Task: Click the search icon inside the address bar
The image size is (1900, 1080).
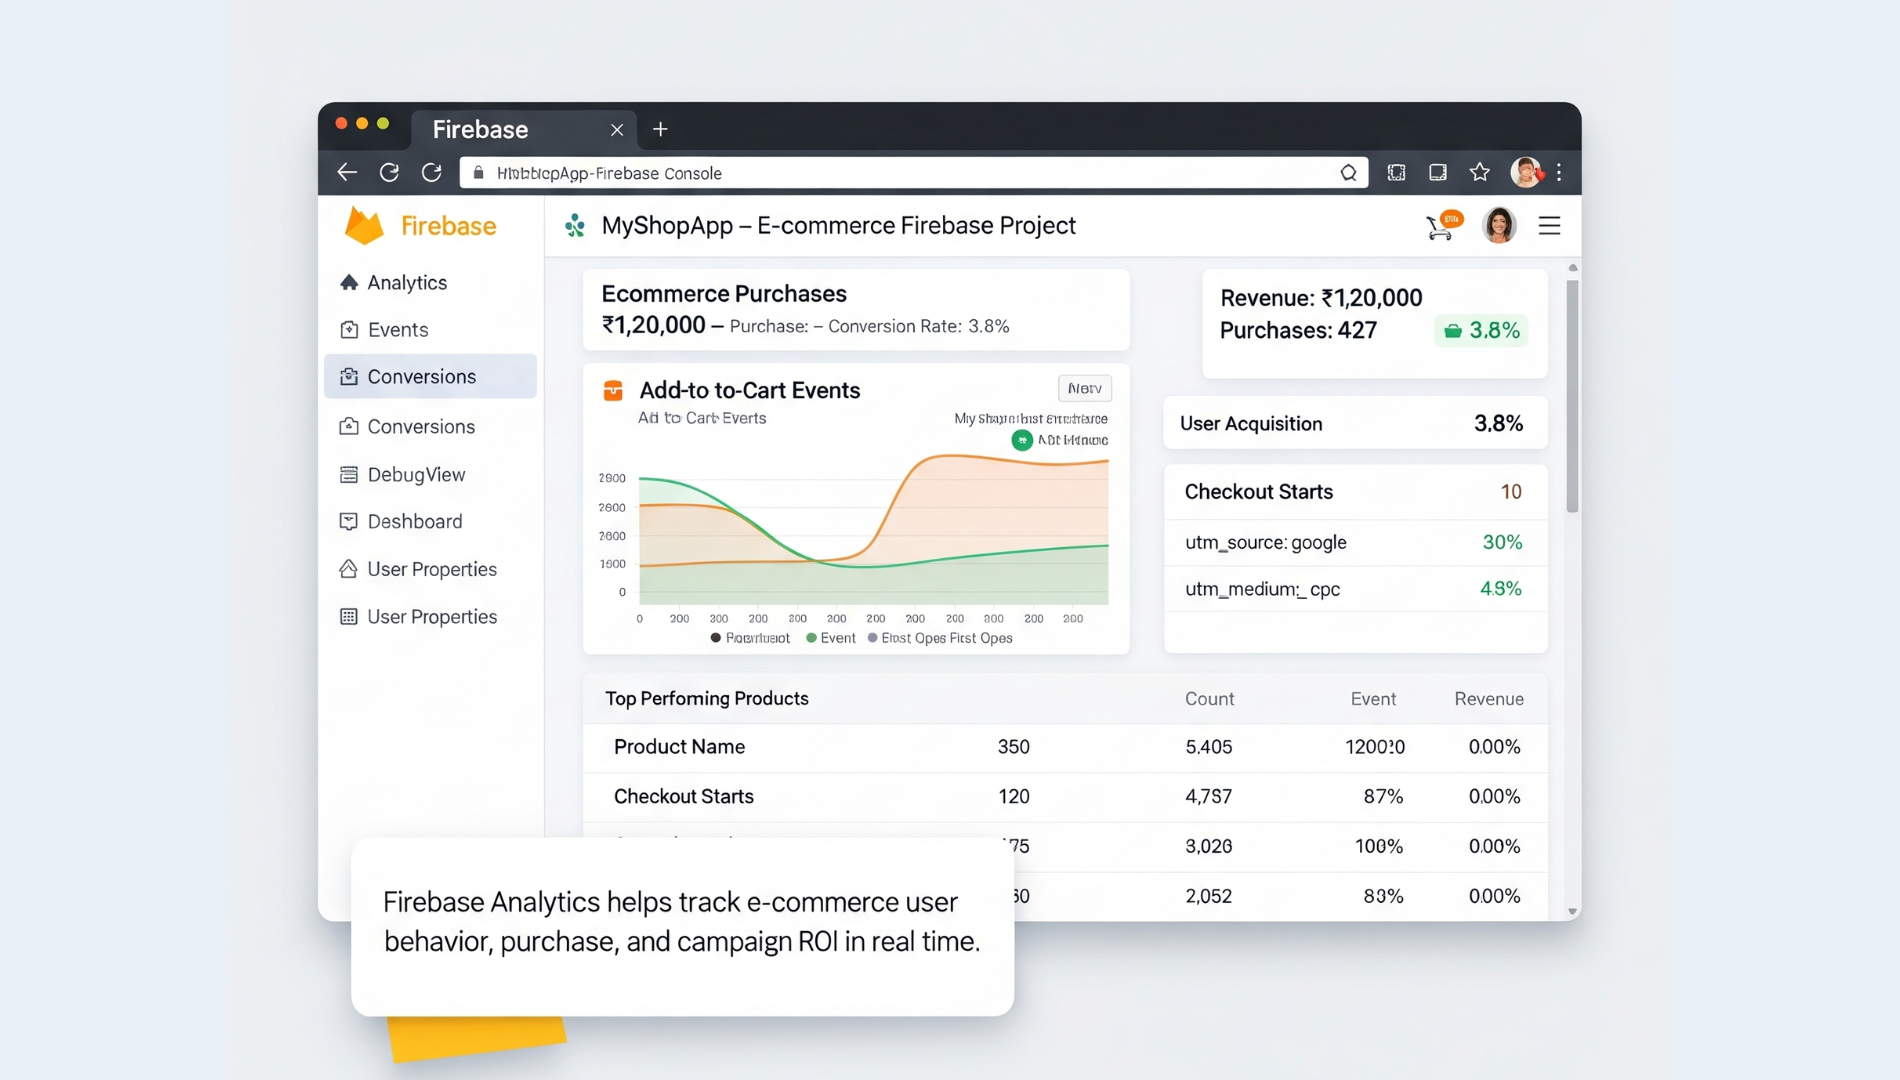Action: pos(1348,173)
